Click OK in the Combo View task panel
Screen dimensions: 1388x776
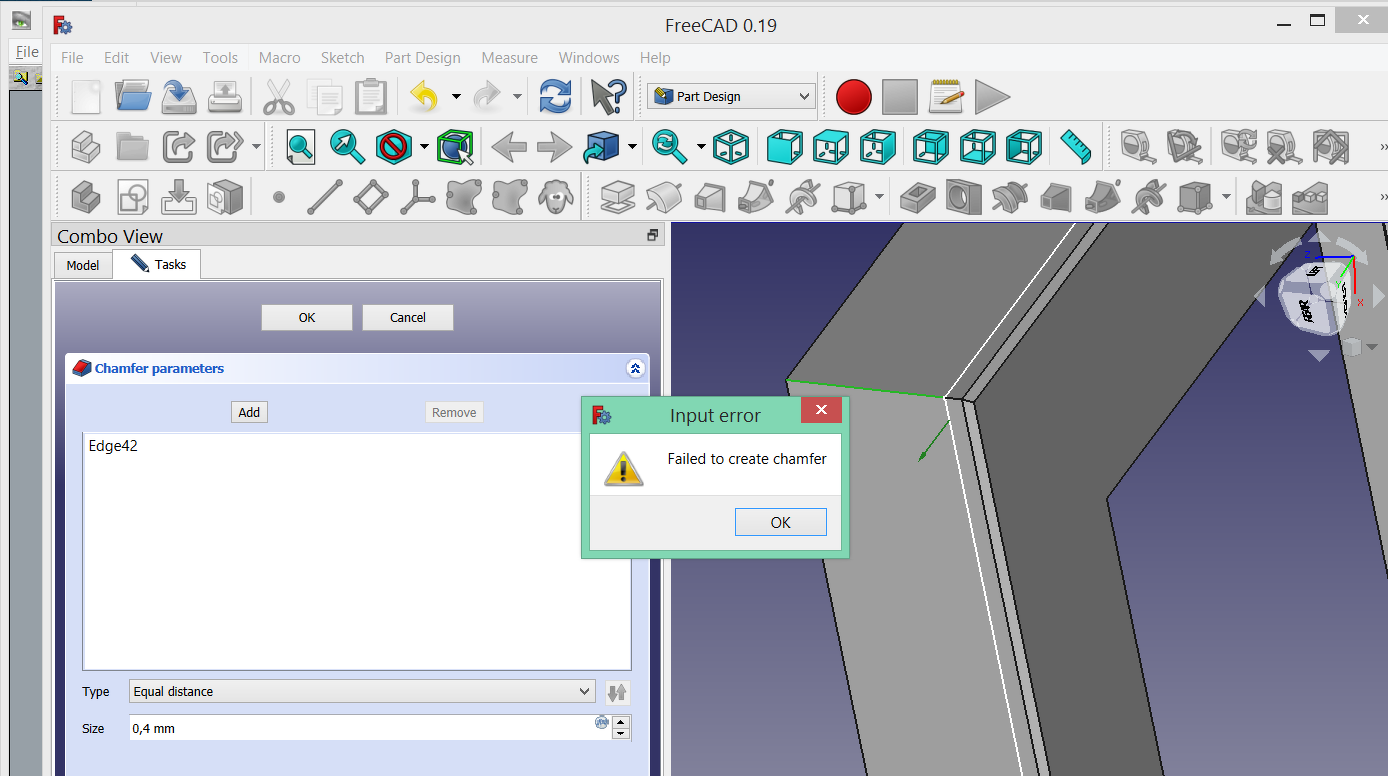coord(307,317)
